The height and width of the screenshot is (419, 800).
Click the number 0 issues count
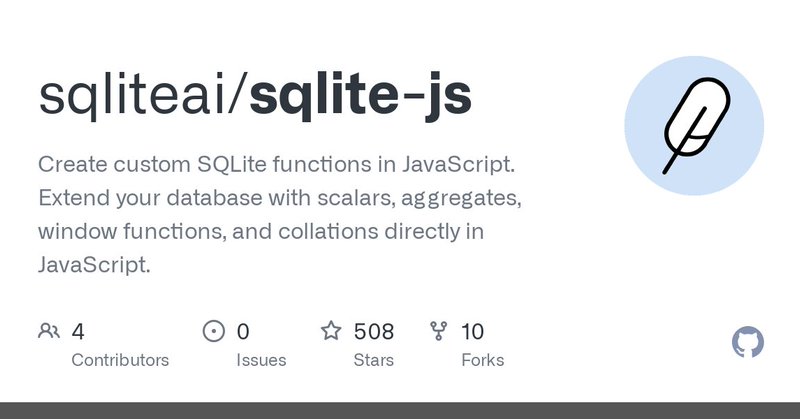click(x=243, y=332)
